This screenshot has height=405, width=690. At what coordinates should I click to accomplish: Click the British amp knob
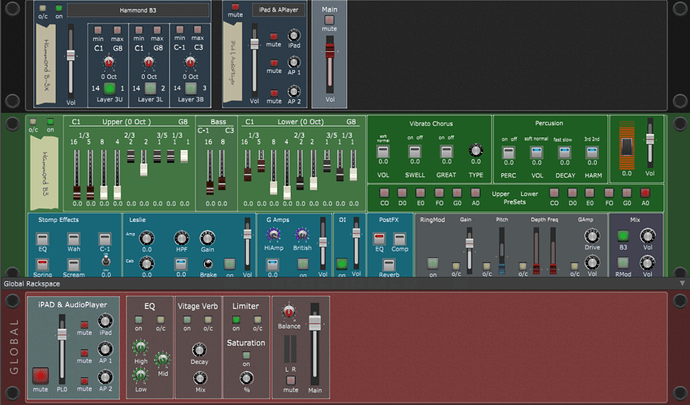pyautogui.click(x=302, y=236)
